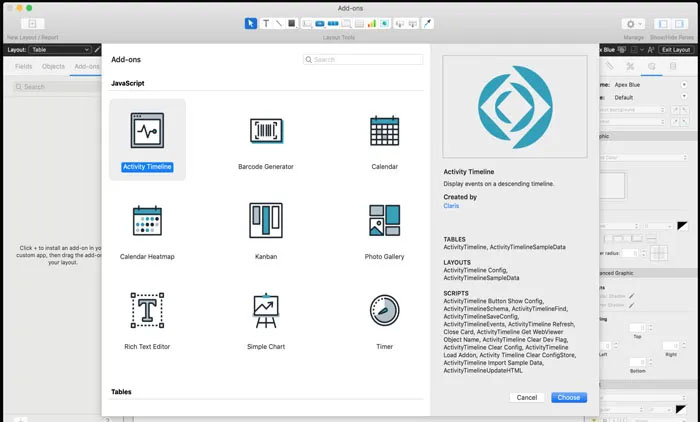Click the Aa formatting bar icon
Image resolution: width=700 pixels, height=422 pixels.
tap(650, 50)
